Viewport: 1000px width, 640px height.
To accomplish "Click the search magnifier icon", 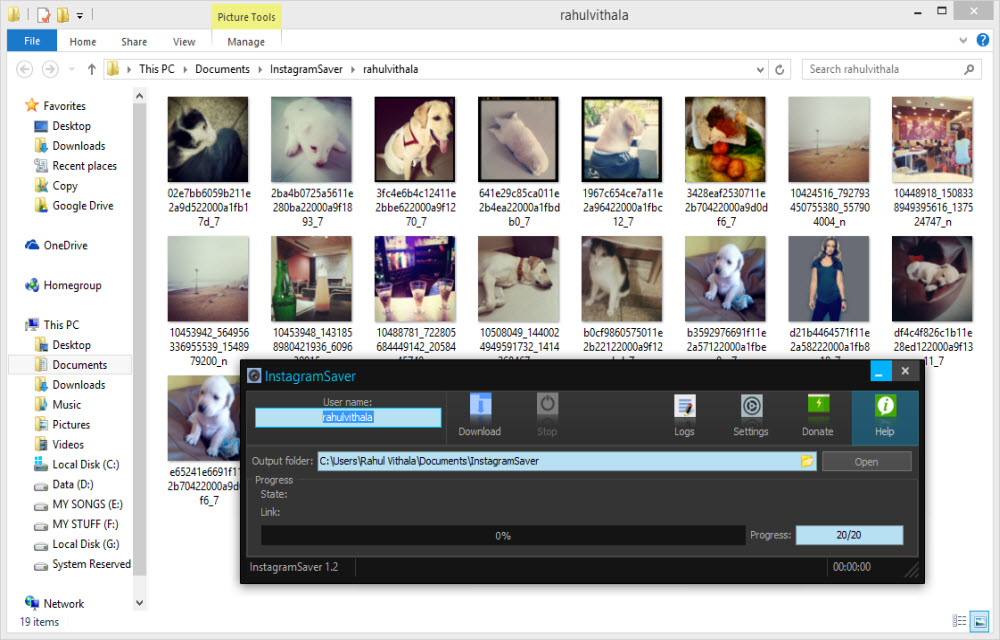I will [969, 69].
